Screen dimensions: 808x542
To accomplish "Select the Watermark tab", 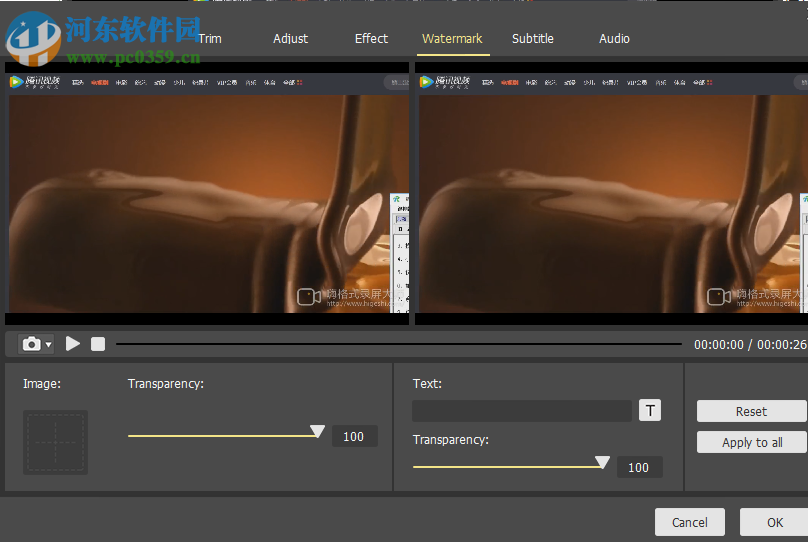I will coord(452,39).
